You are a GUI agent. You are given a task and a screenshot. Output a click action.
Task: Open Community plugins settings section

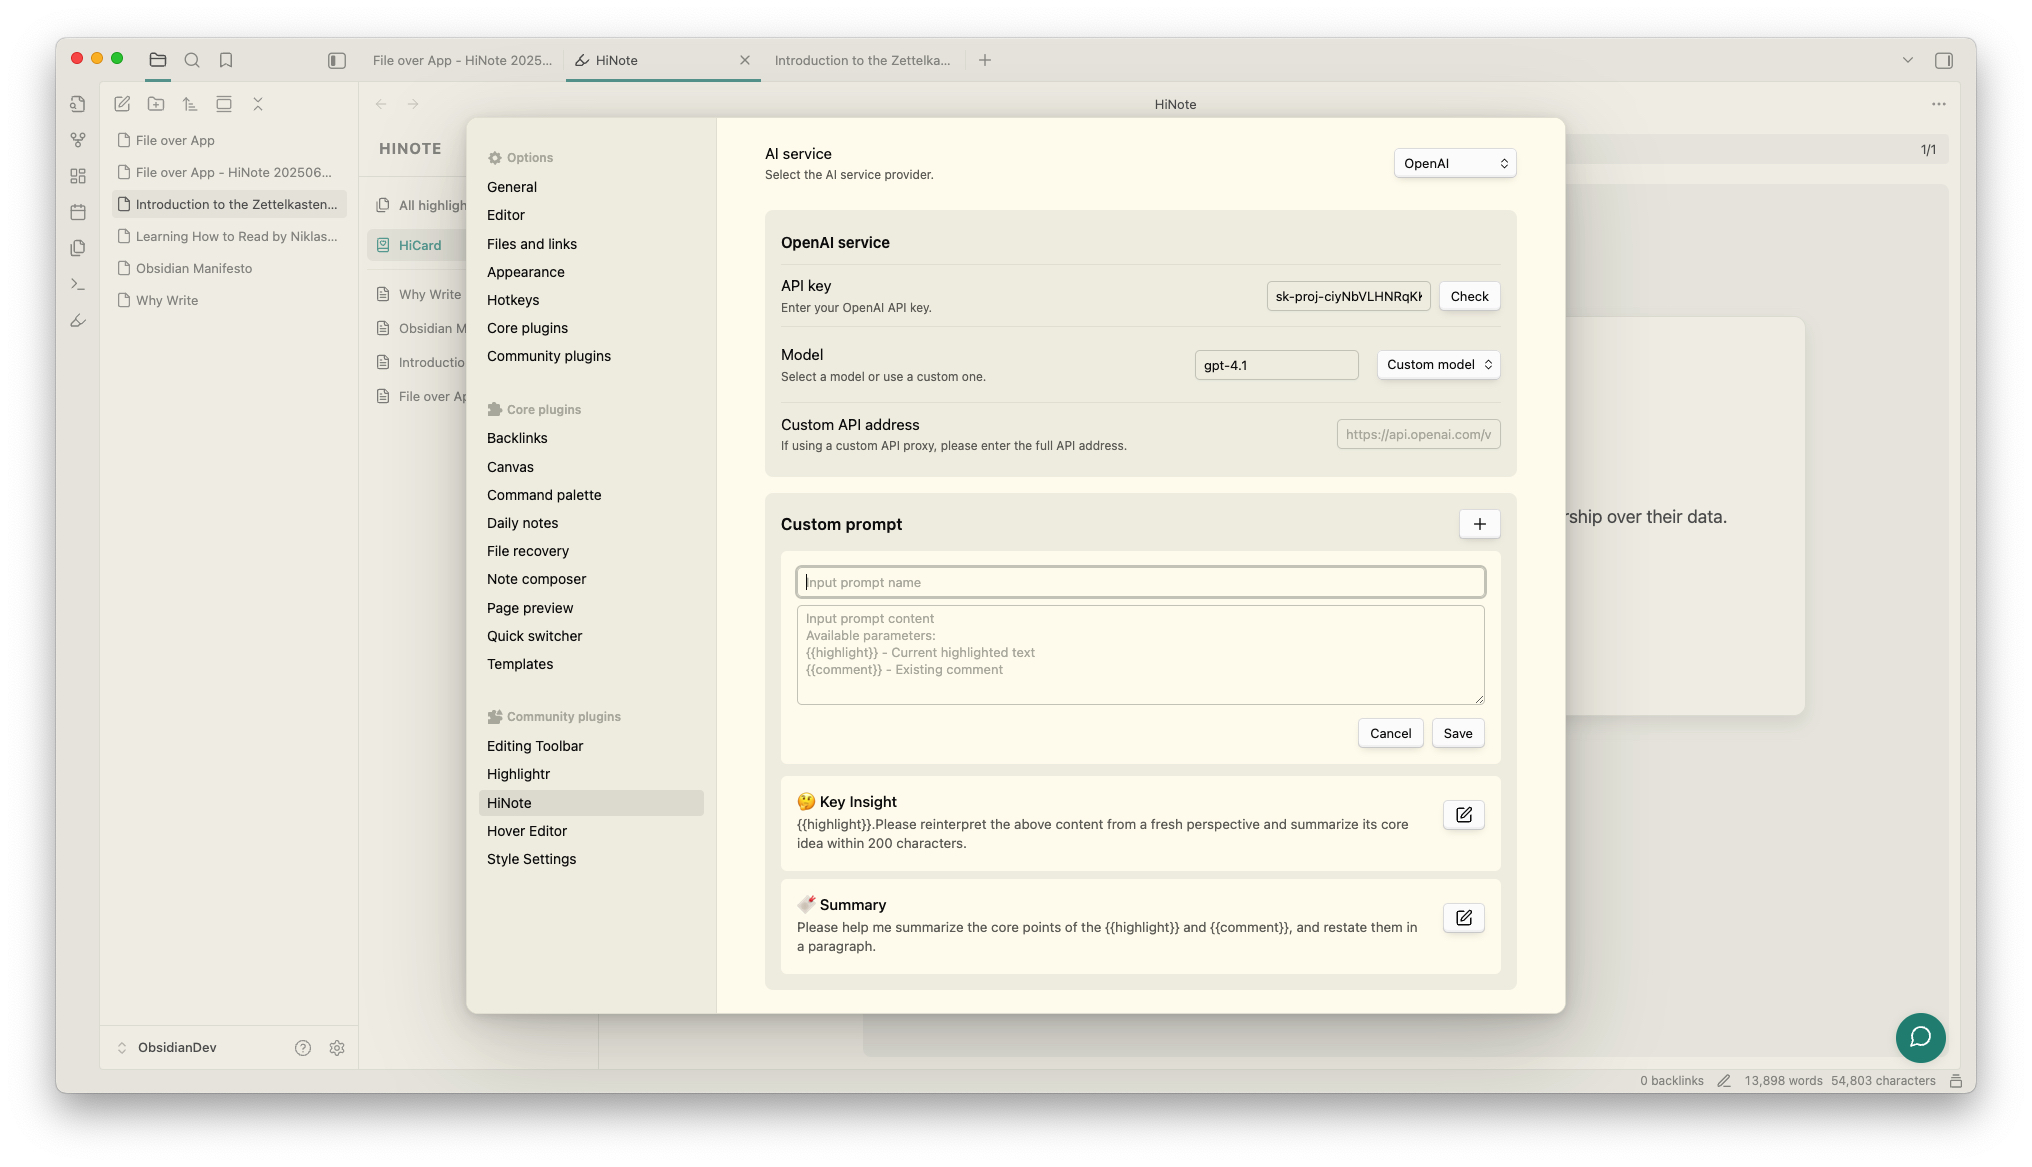(548, 356)
